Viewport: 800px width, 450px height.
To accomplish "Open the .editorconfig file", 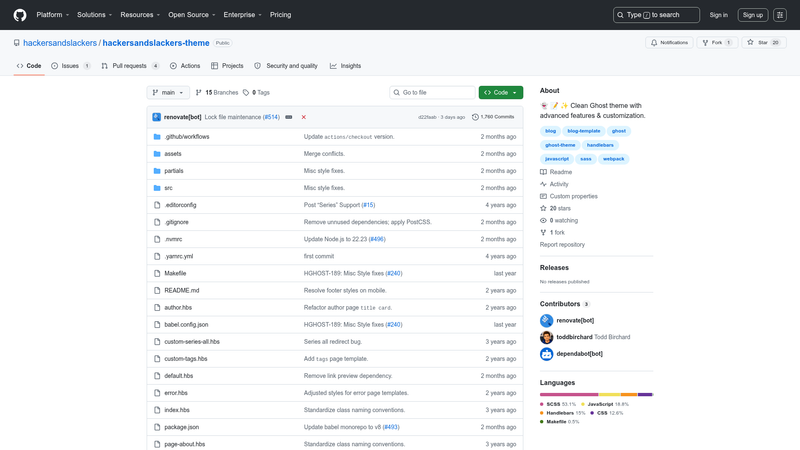I will (180, 205).
